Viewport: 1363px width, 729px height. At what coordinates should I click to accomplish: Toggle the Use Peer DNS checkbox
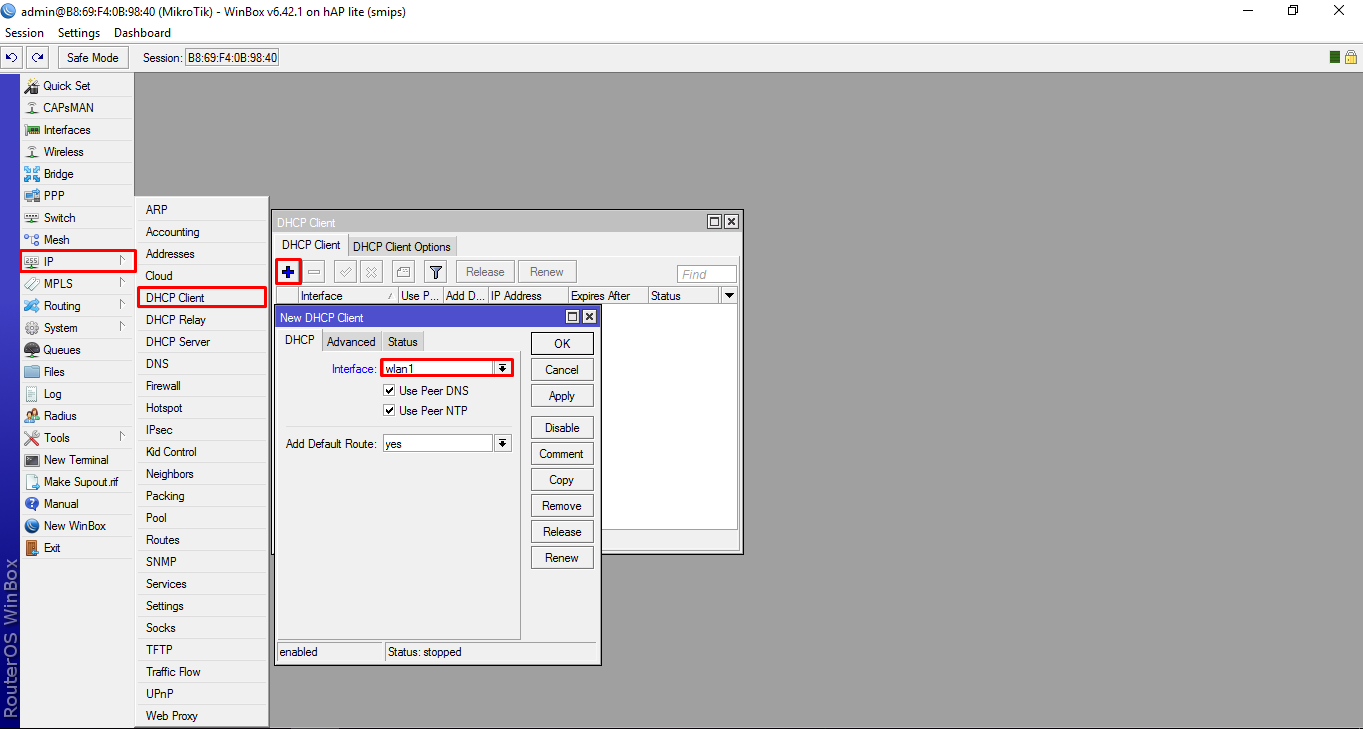(x=390, y=391)
